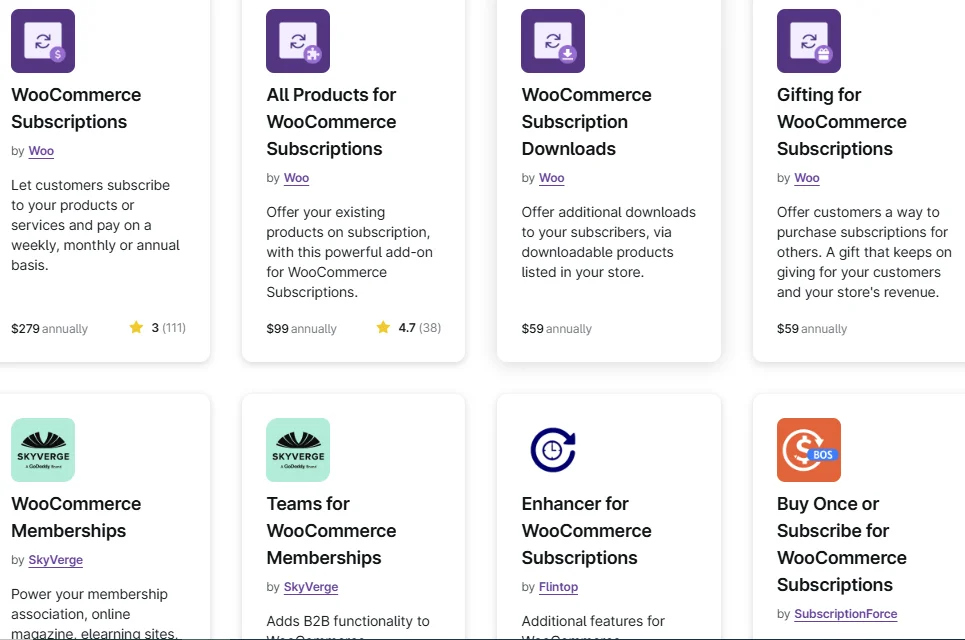
Task: Click the 4.7 (38) rating text
Action: [420, 327]
